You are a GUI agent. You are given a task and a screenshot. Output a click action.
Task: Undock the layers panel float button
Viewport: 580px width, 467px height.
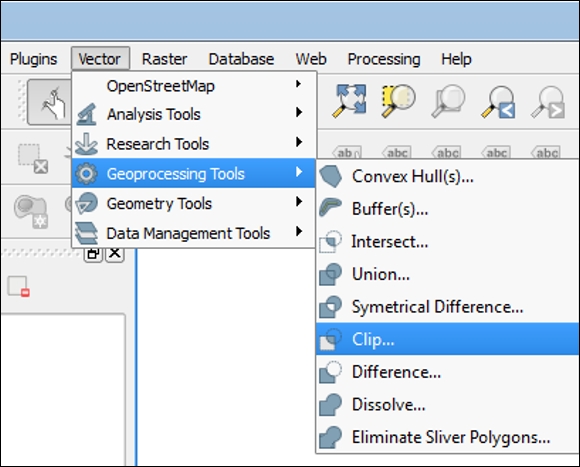[93, 253]
